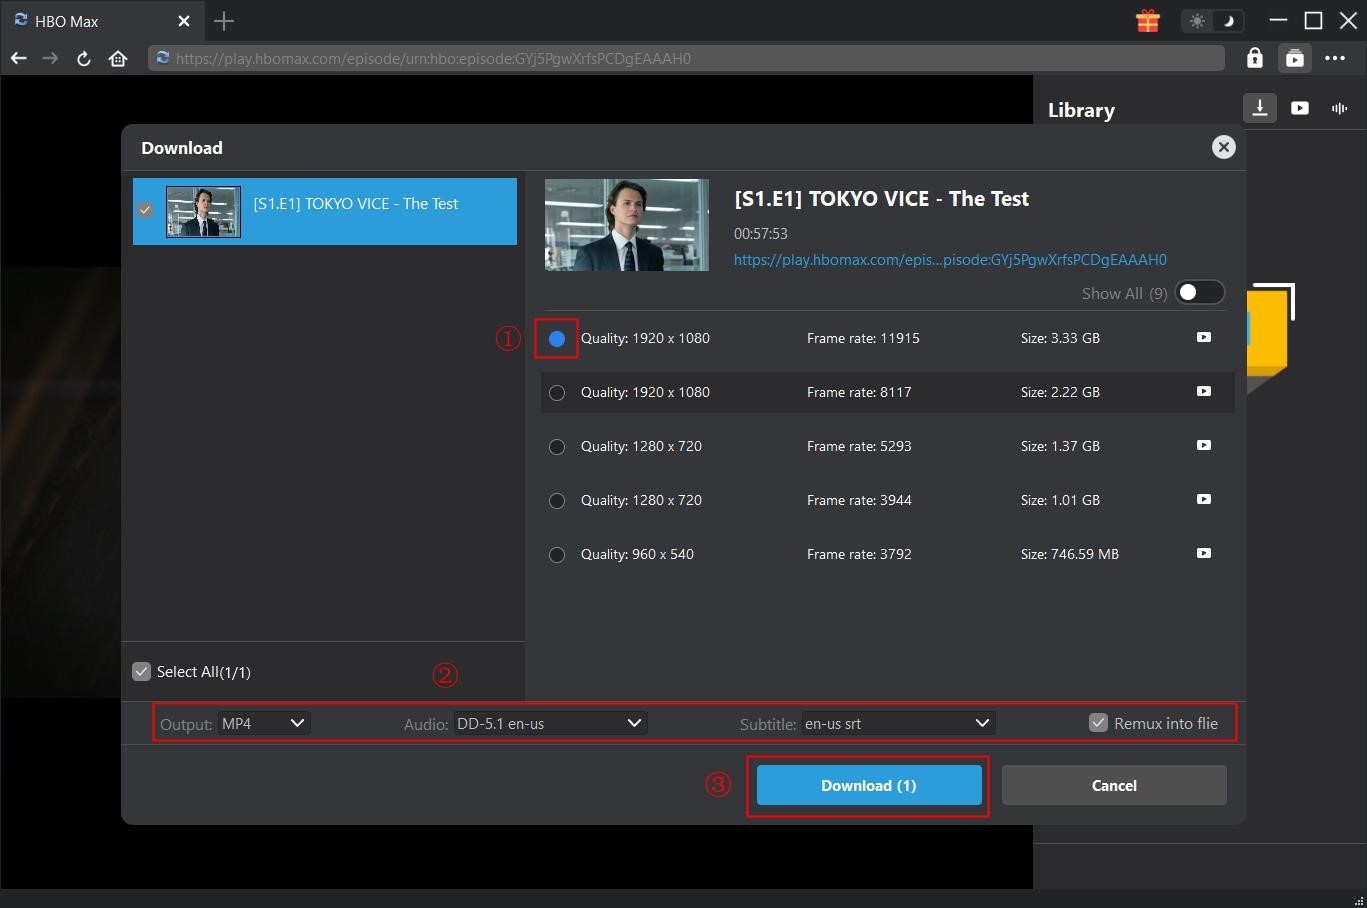Click video icon on 3.33 GB row
1367x908 pixels.
pyautogui.click(x=1203, y=338)
